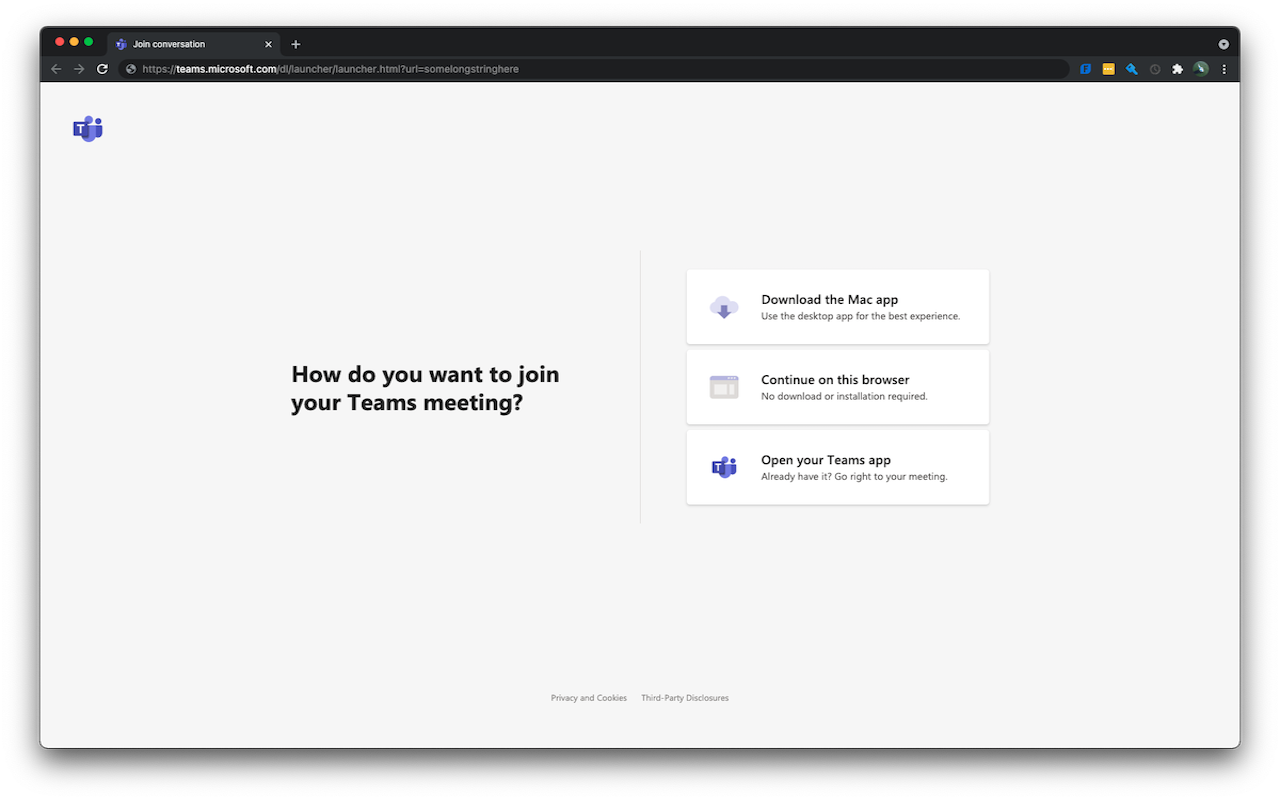1280x800 pixels.
Task: Click the browser forward arrow
Action: click(x=79, y=69)
